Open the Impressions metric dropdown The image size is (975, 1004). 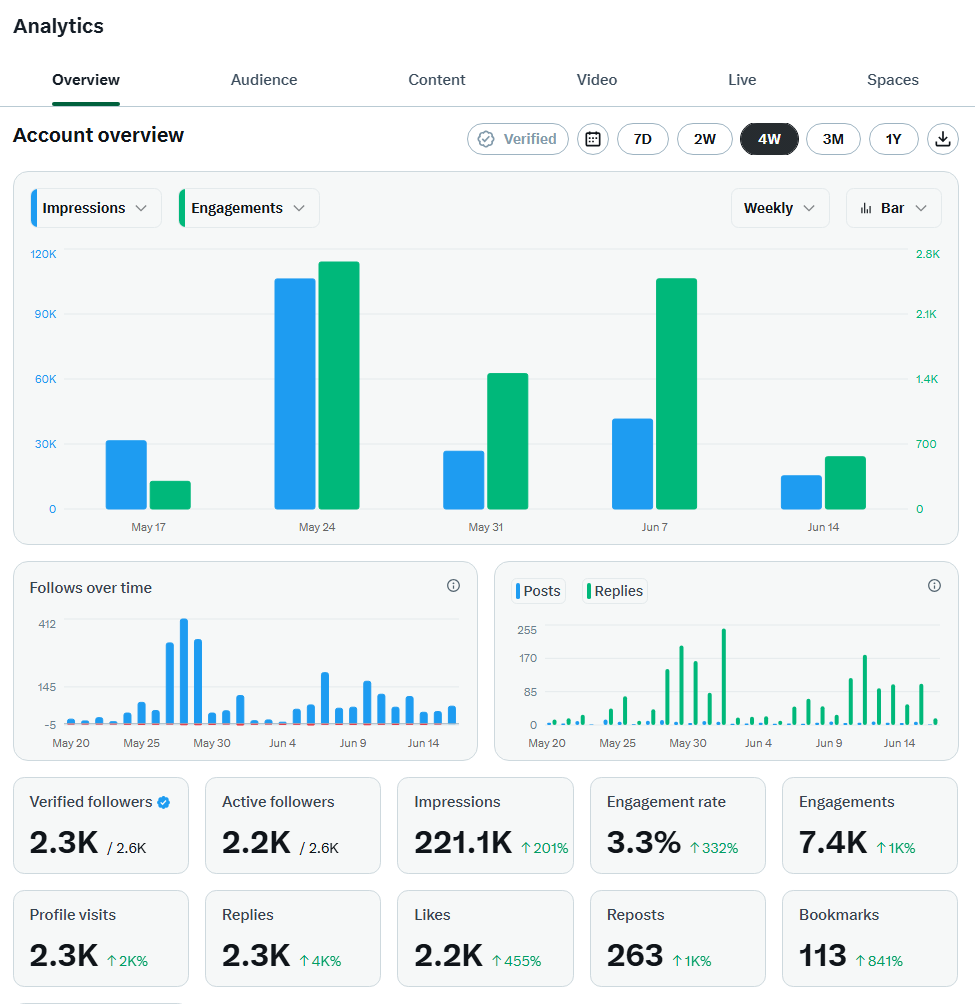click(96, 208)
